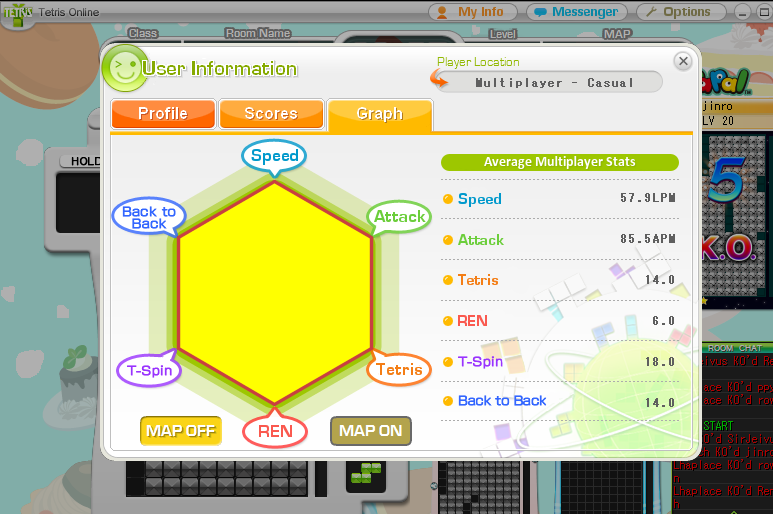Click the Attack stat row label
Image resolution: width=773 pixels, height=514 pixels.
pos(481,240)
